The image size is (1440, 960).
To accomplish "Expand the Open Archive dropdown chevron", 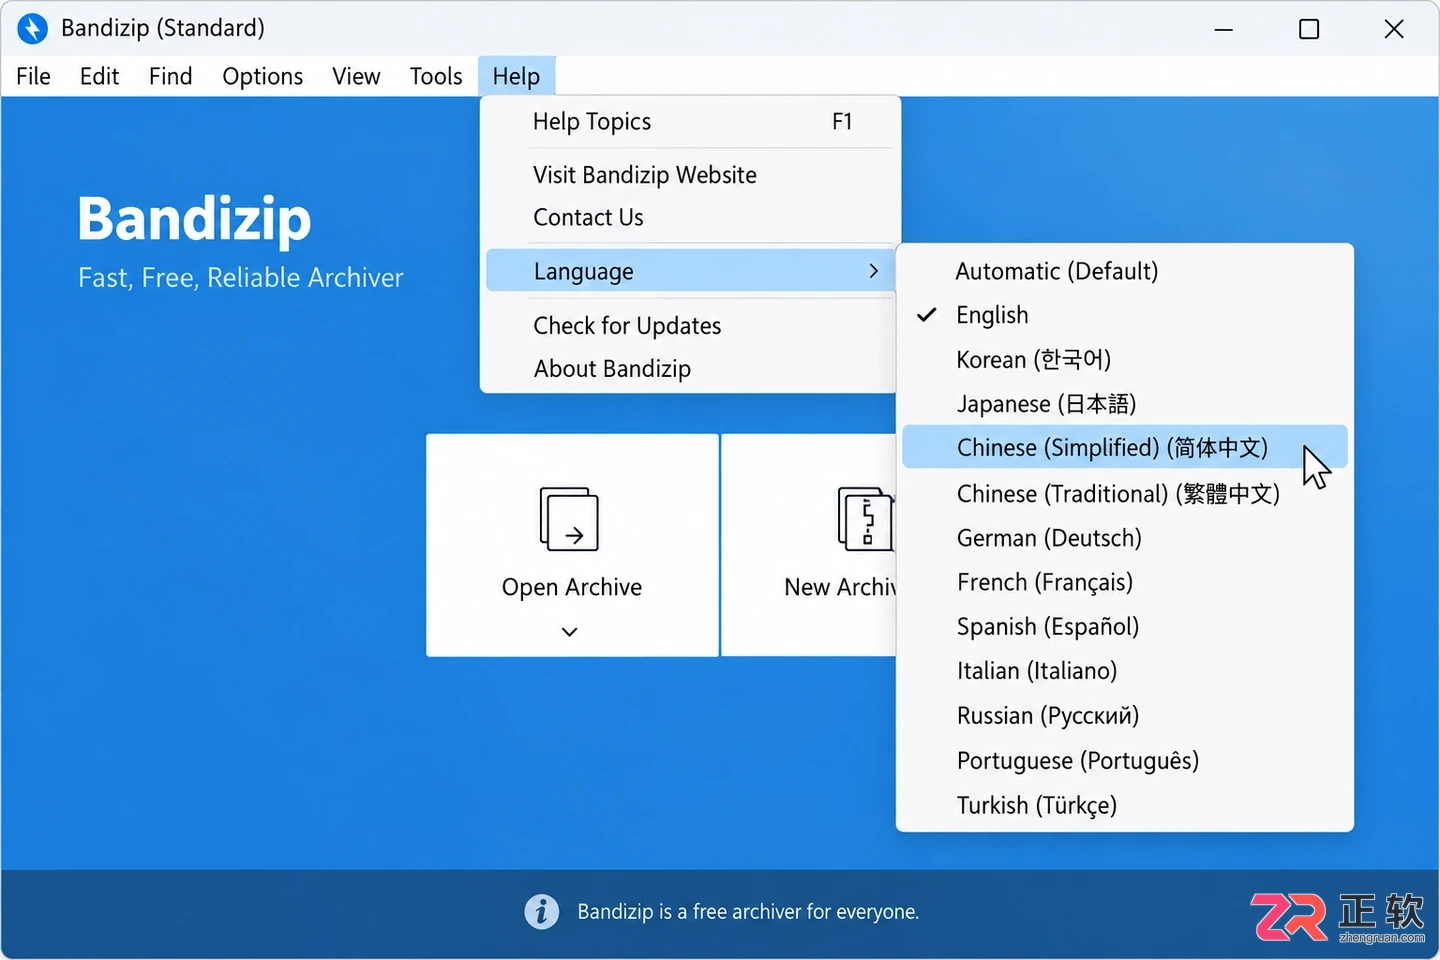I will click(x=570, y=632).
